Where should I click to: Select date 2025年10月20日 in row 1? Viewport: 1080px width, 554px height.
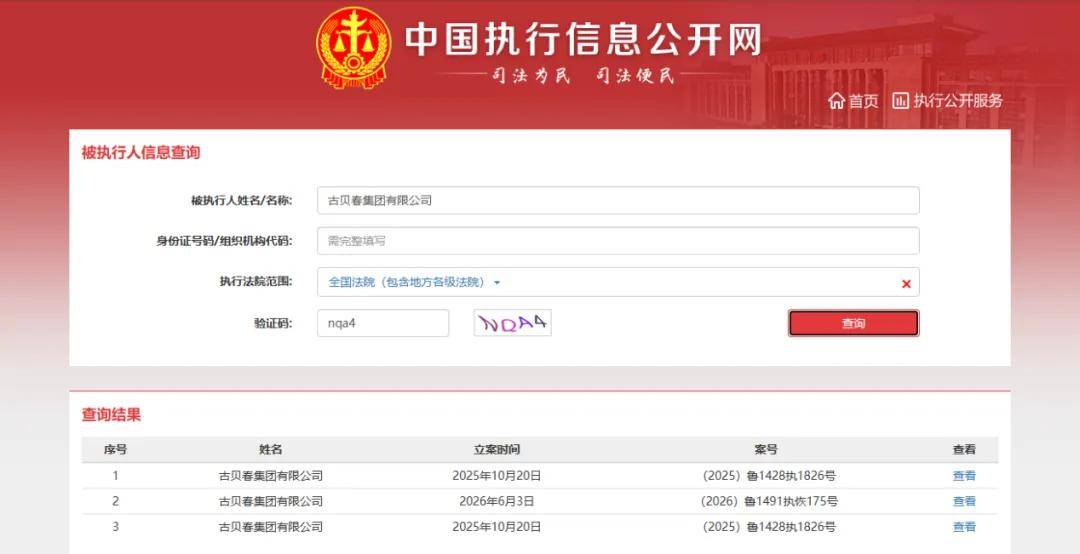point(497,475)
